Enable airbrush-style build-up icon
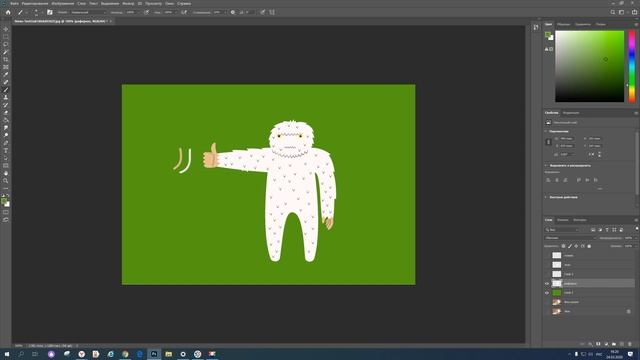This screenshot has height=360, width=640. [184, 12]
